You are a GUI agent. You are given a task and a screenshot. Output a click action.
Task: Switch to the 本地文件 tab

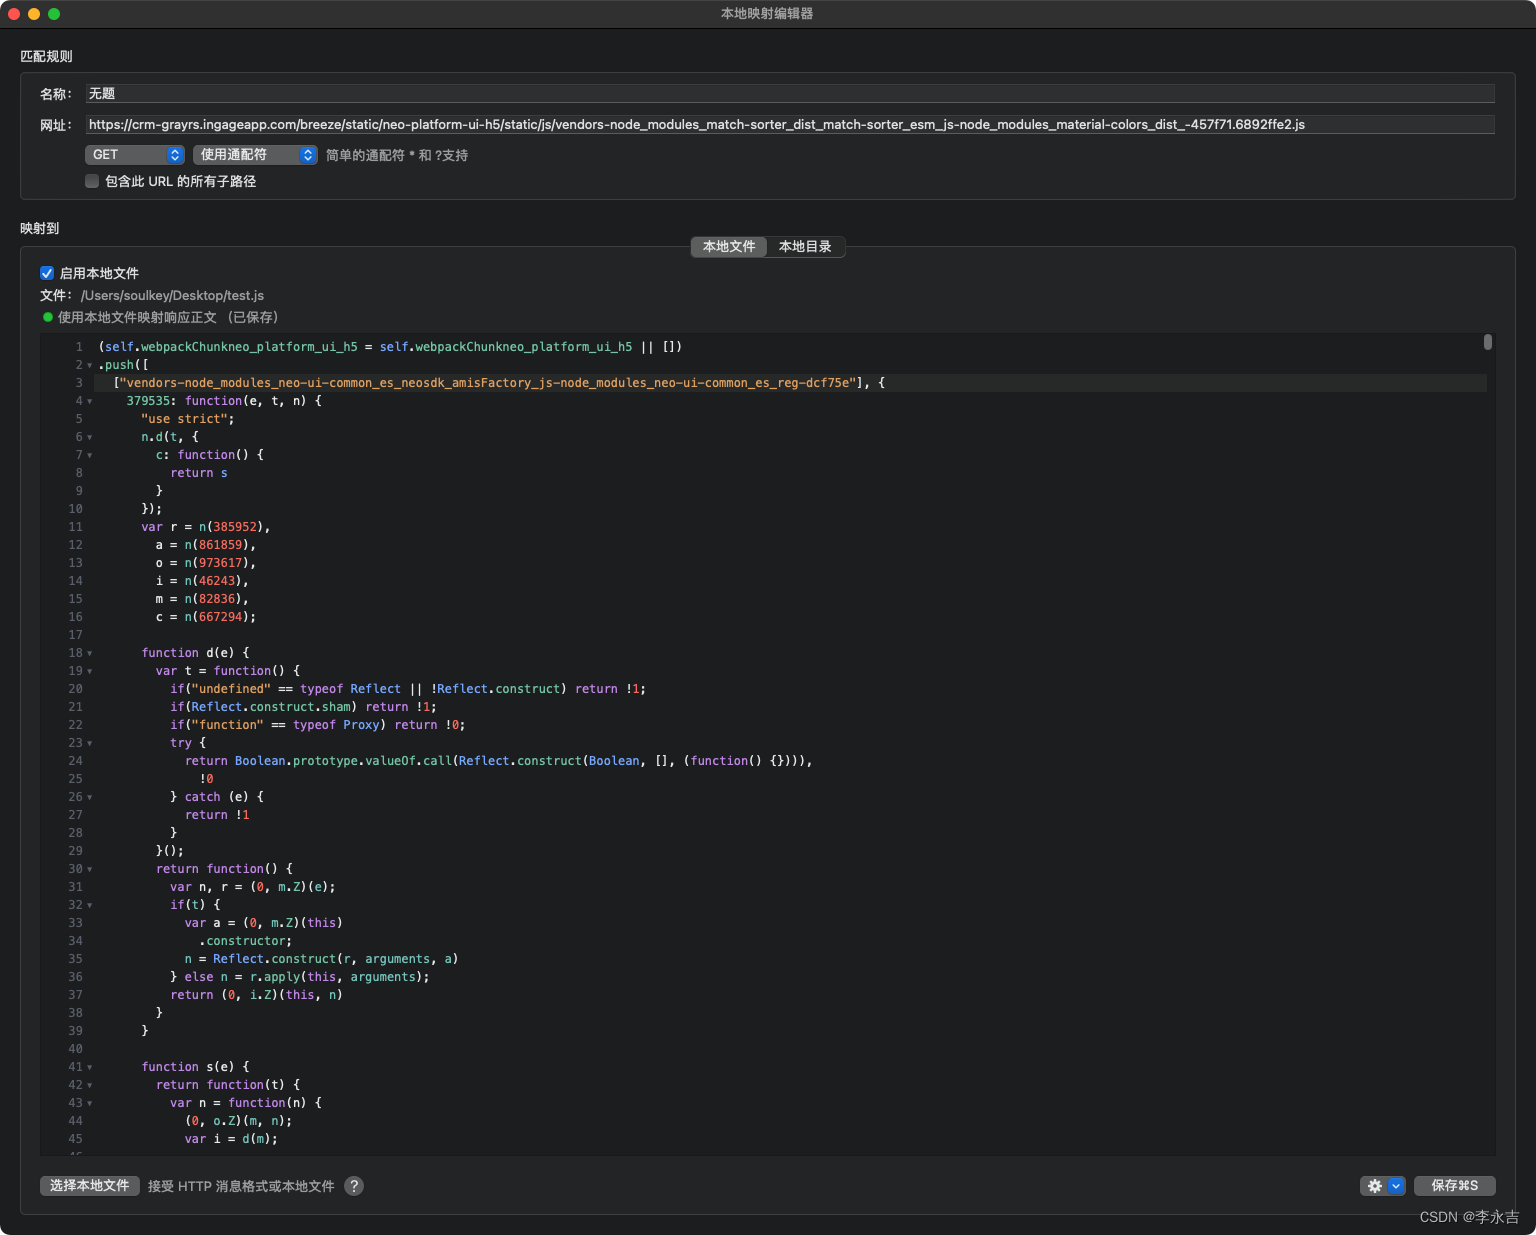click(729, 247)
